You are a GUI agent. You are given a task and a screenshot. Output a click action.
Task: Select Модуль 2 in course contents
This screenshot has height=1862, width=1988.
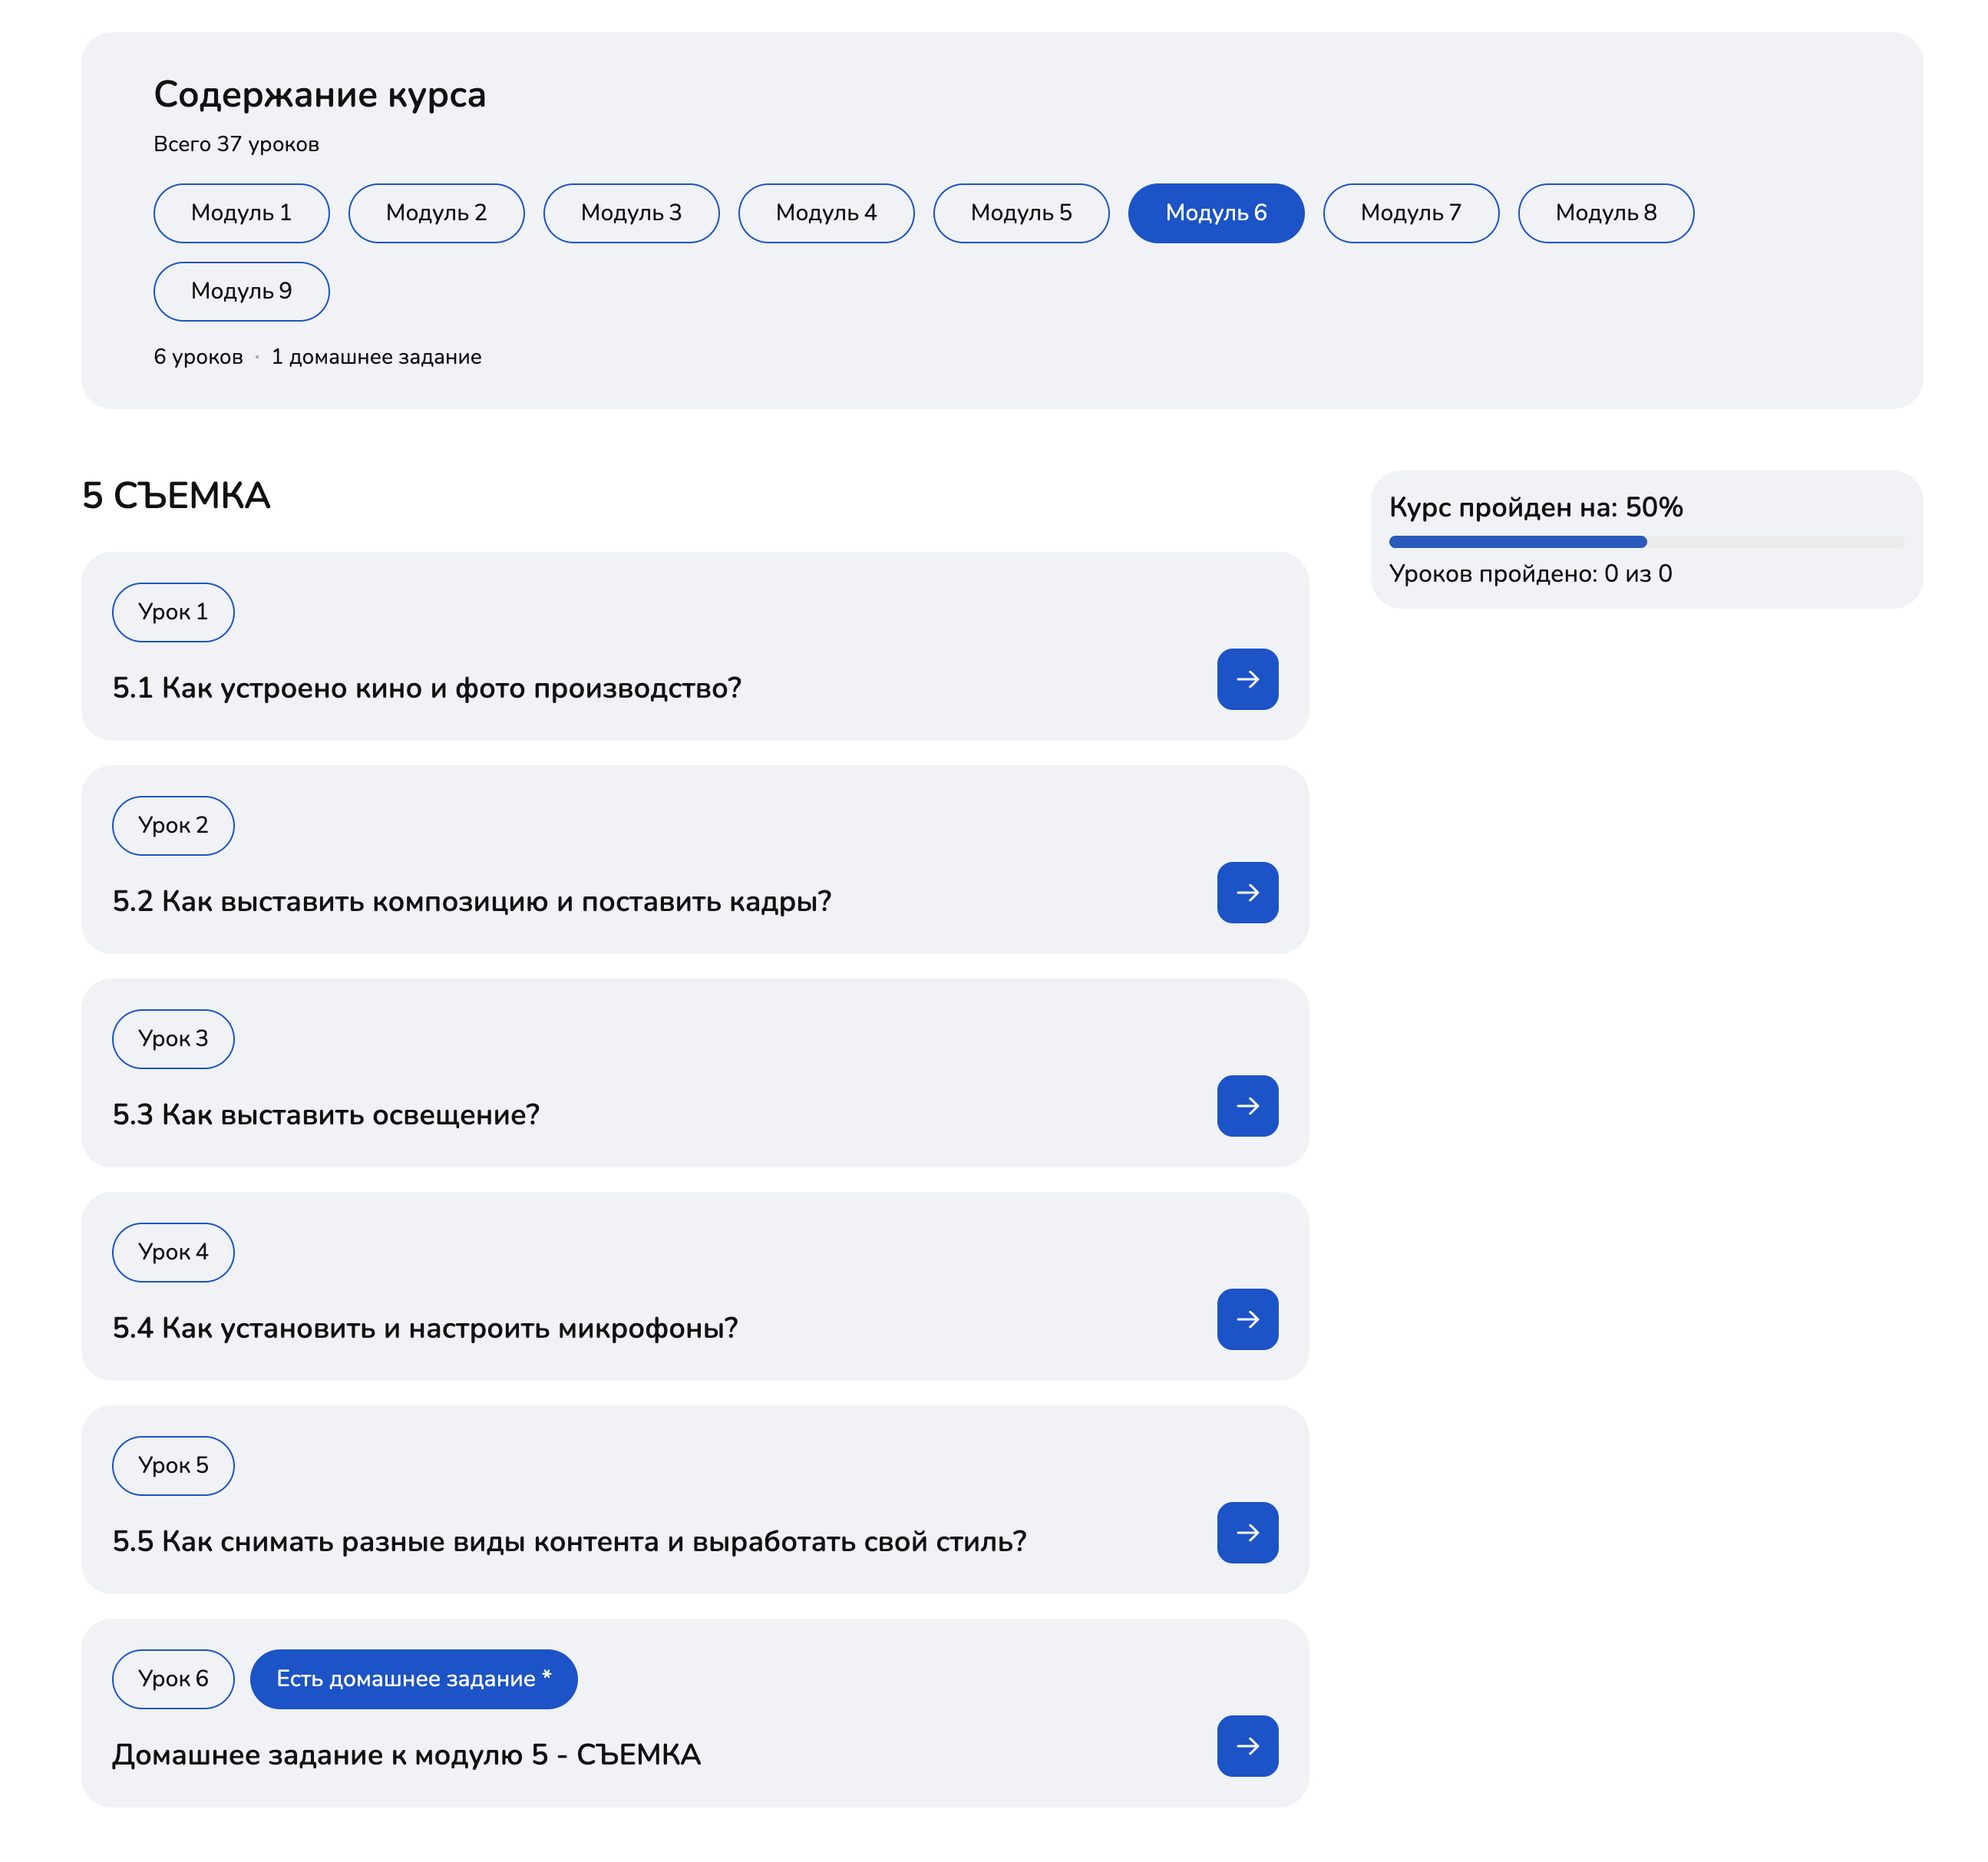click(x=436, y=213)
